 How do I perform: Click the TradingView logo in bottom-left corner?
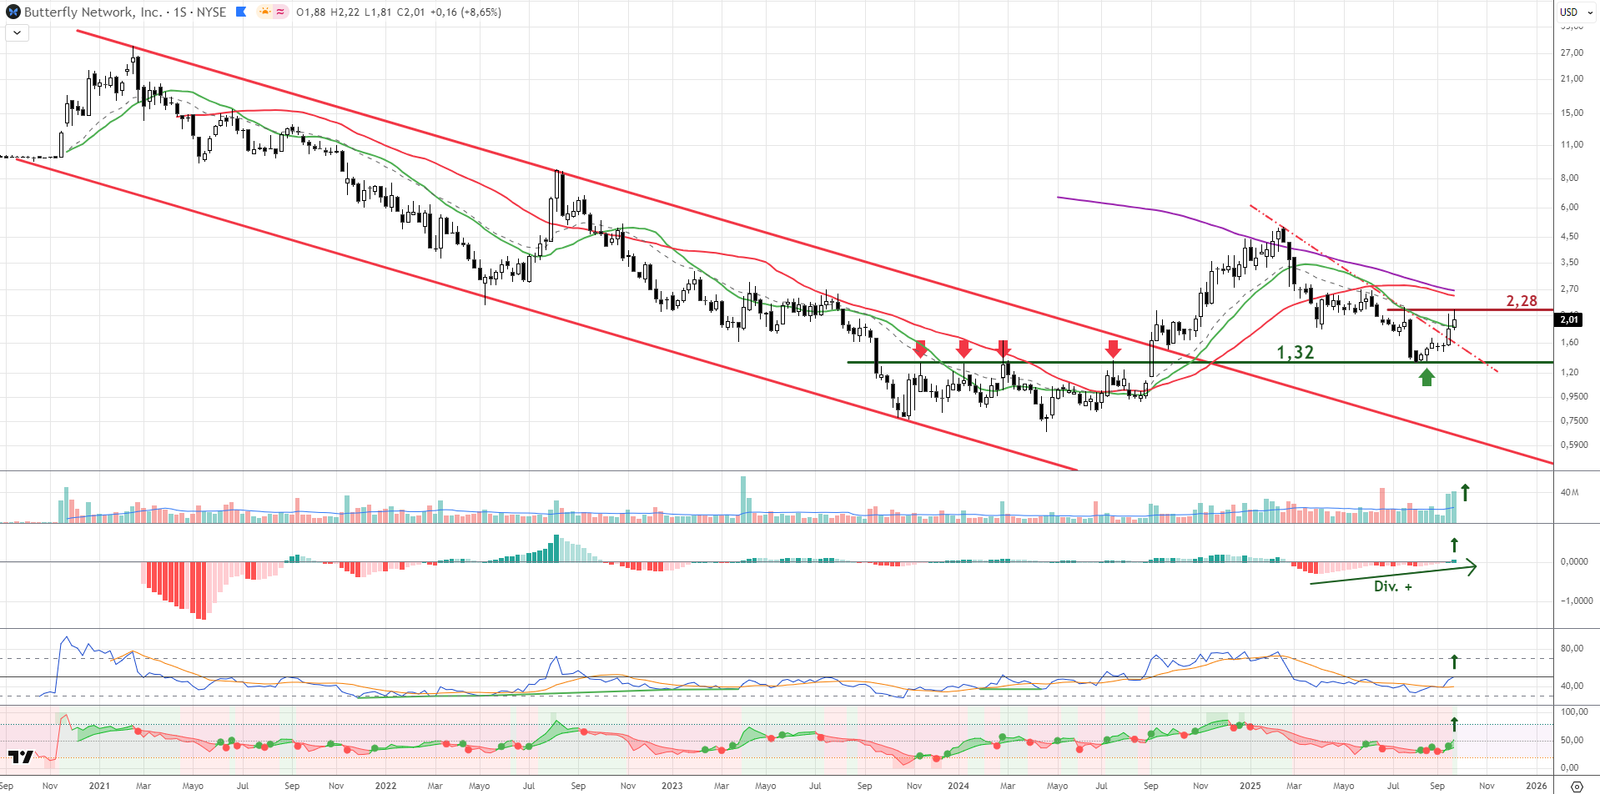(x=21, y=757)
